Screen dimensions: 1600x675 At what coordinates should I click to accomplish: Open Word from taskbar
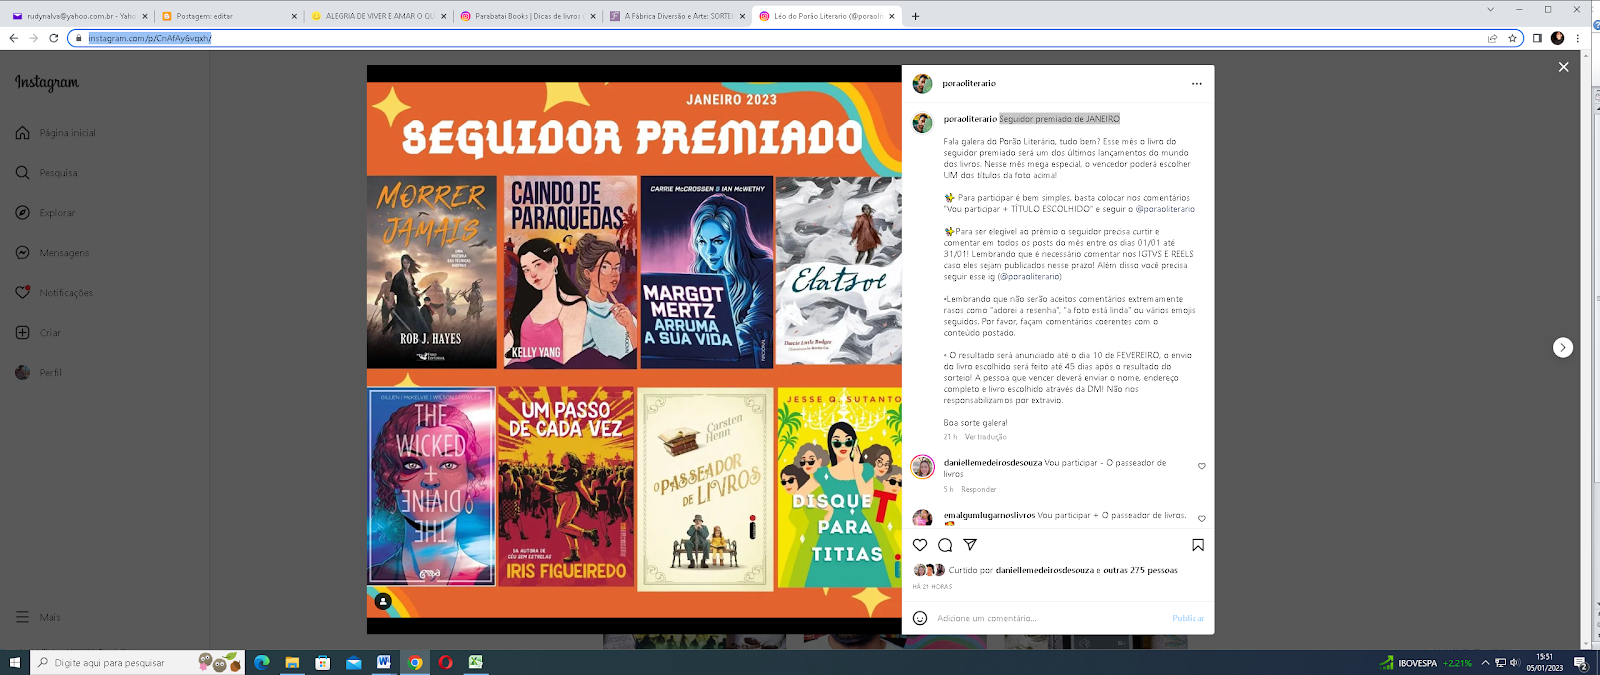click(x=384, y=662)
